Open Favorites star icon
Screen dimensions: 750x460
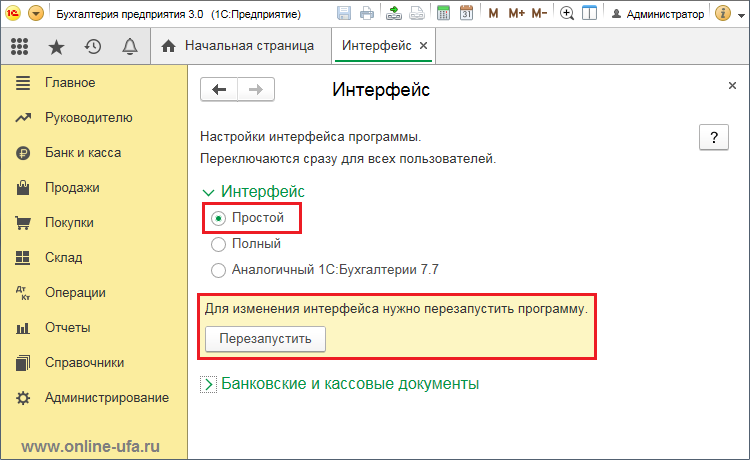coord(56,46)
